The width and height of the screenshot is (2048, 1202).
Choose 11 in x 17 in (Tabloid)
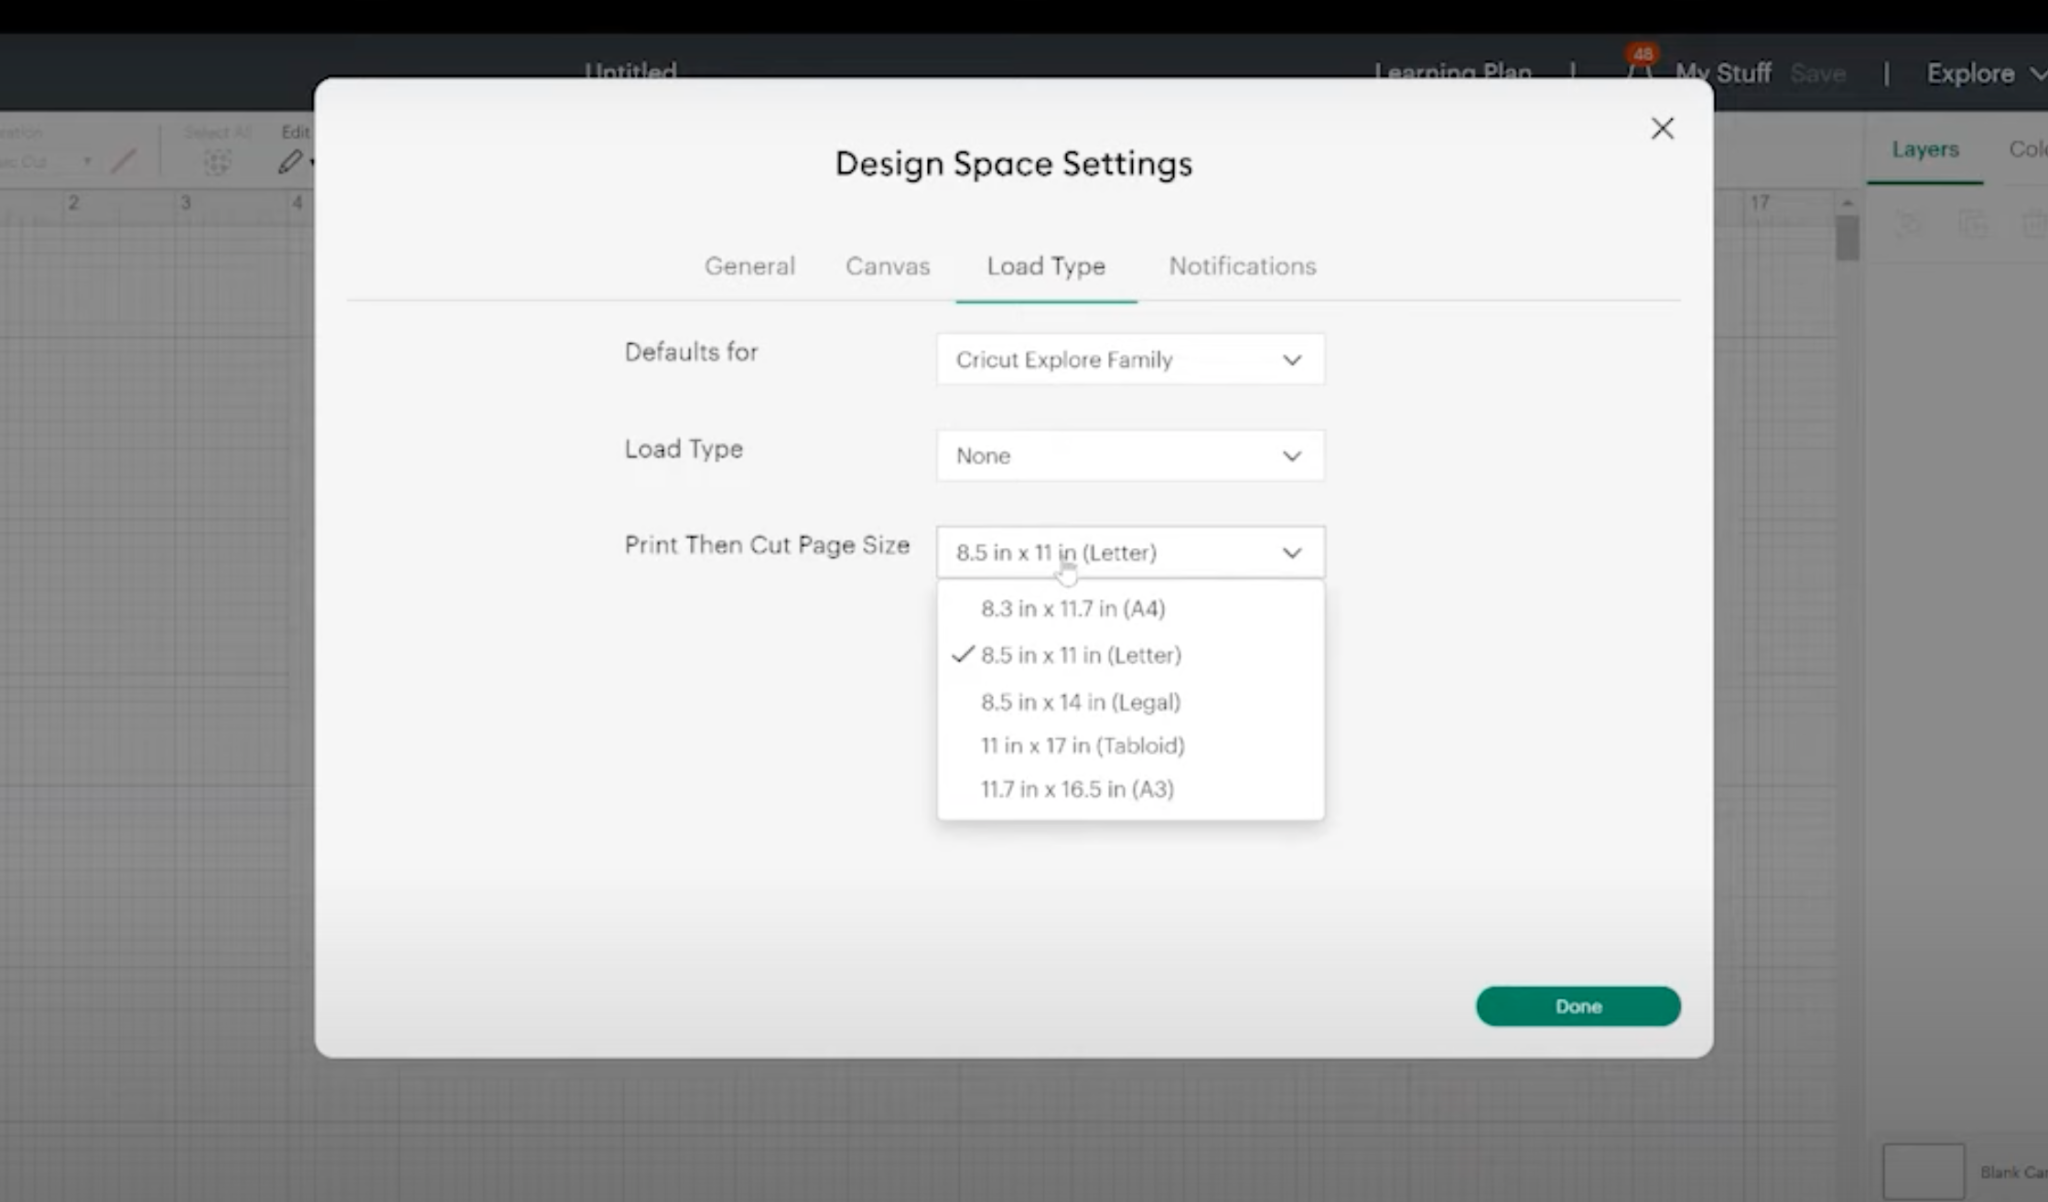[x=1130, y=745]
